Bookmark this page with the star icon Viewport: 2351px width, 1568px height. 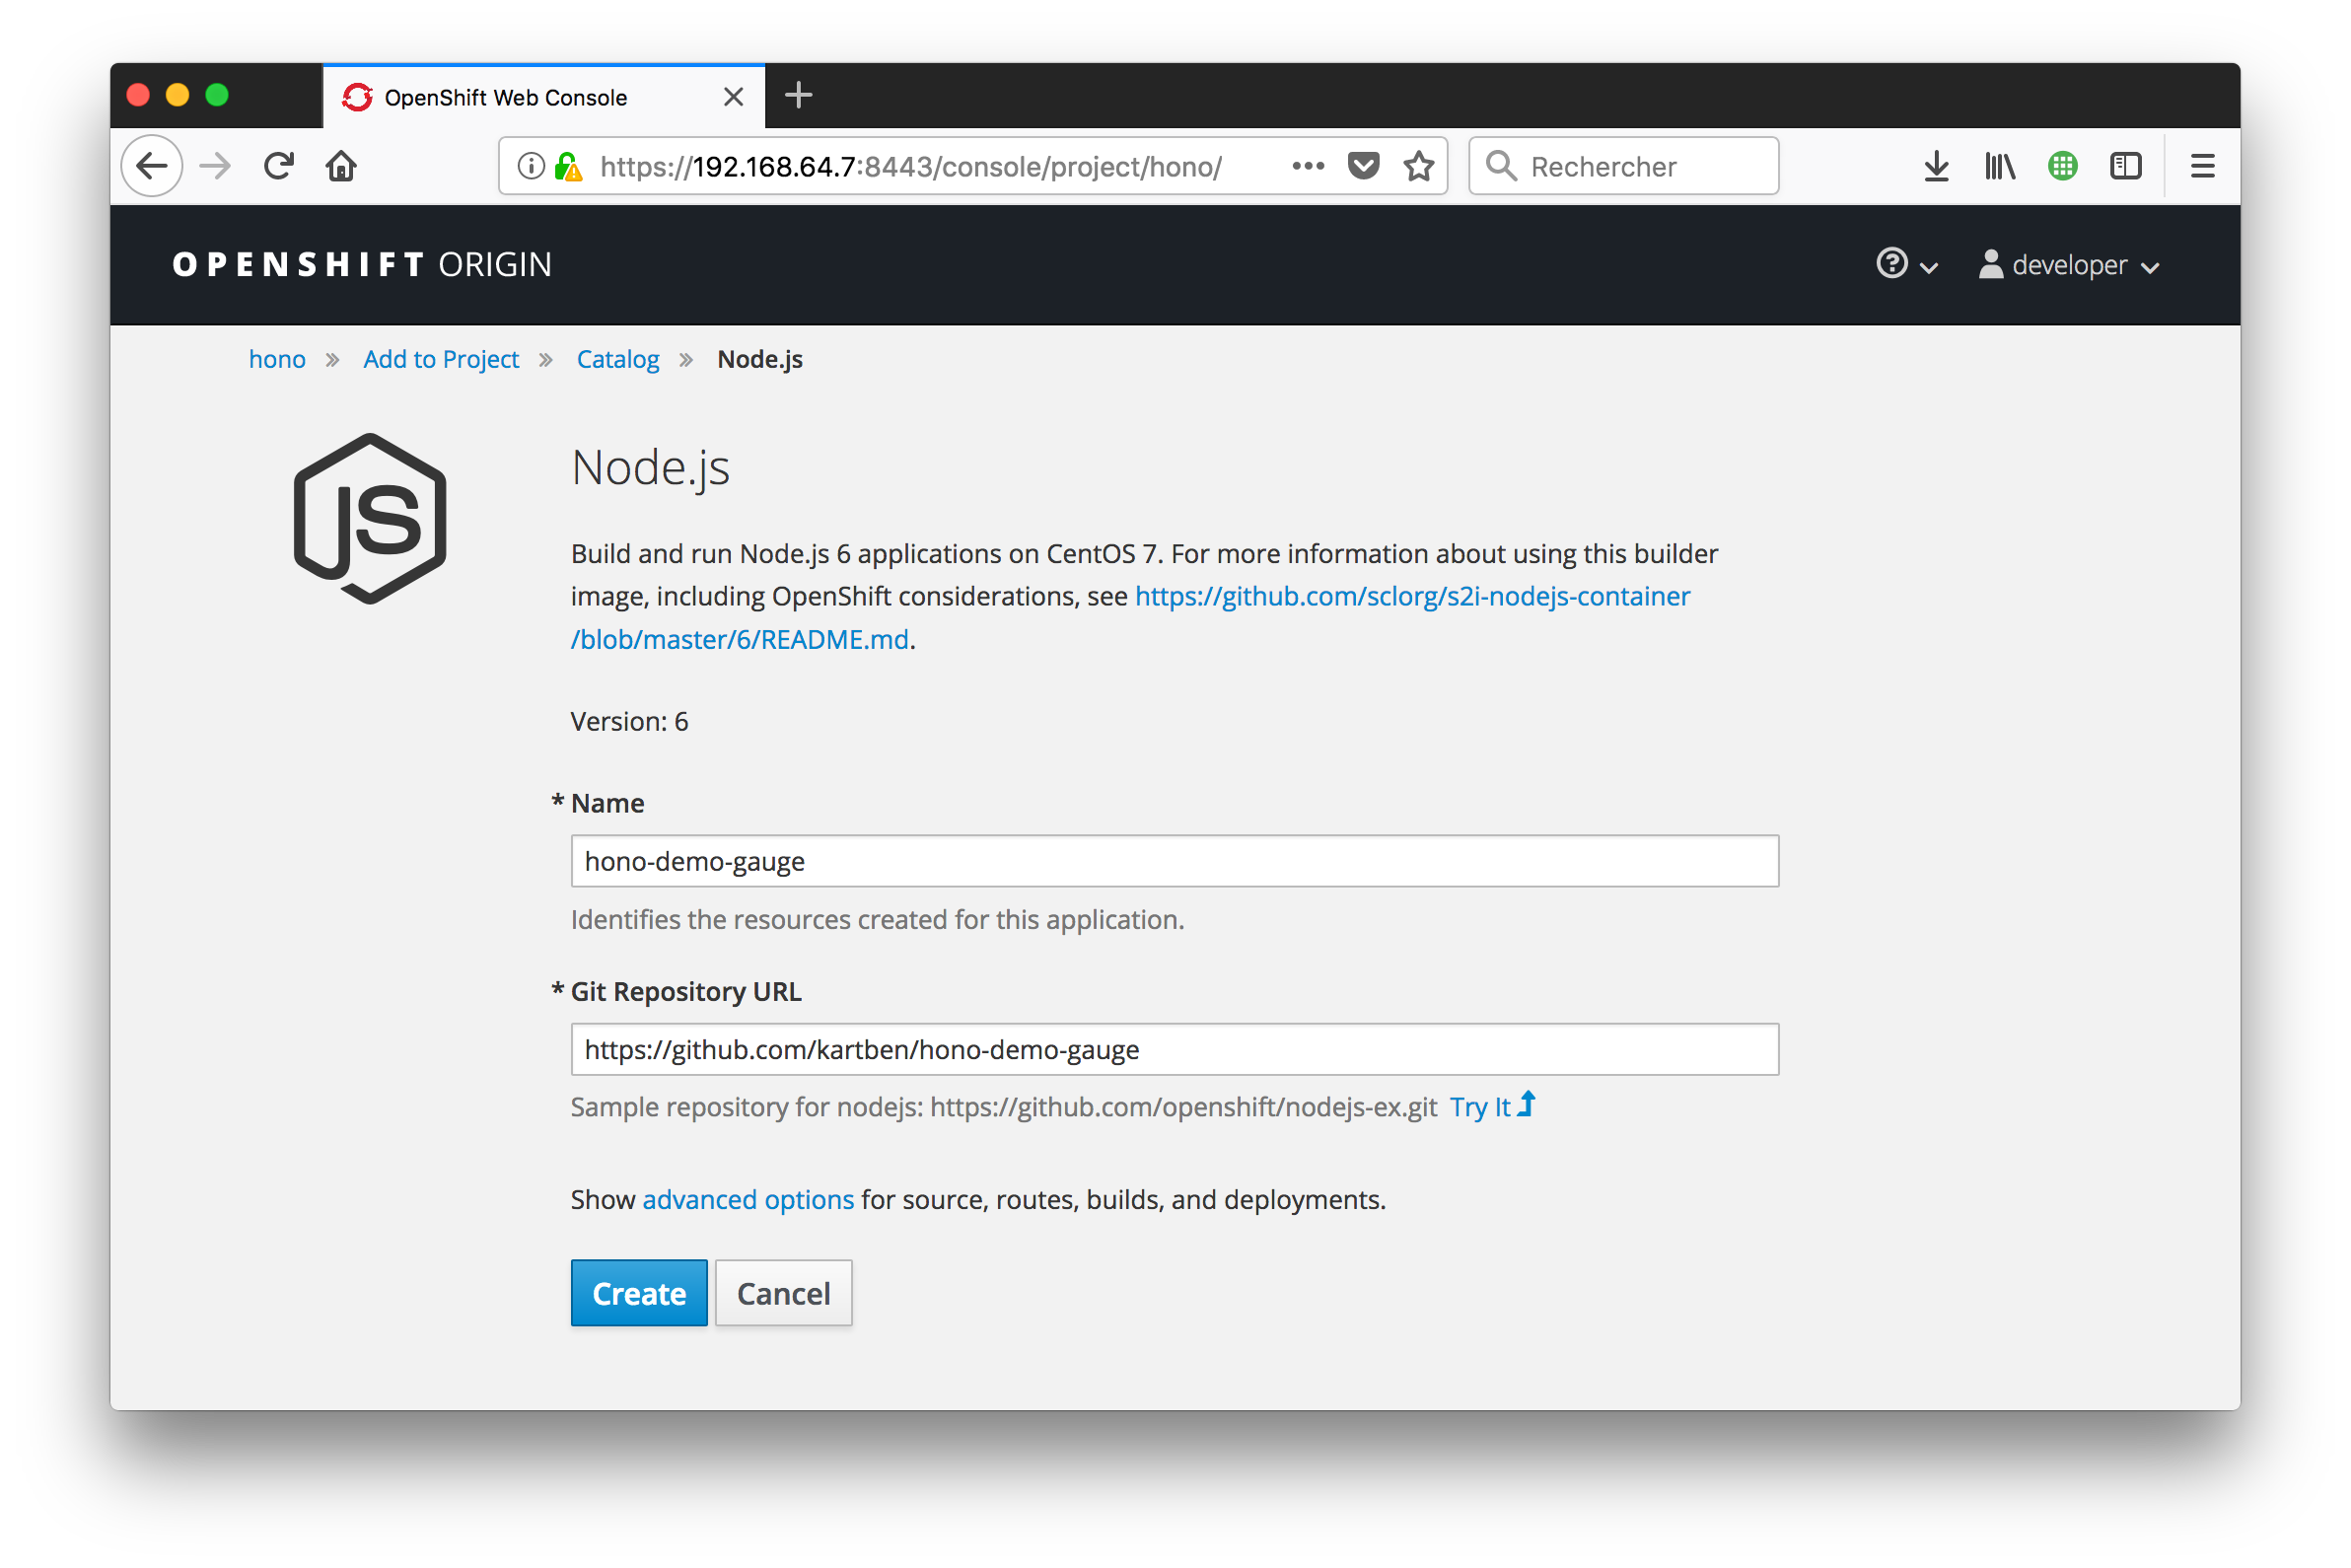click(1418, 166)
